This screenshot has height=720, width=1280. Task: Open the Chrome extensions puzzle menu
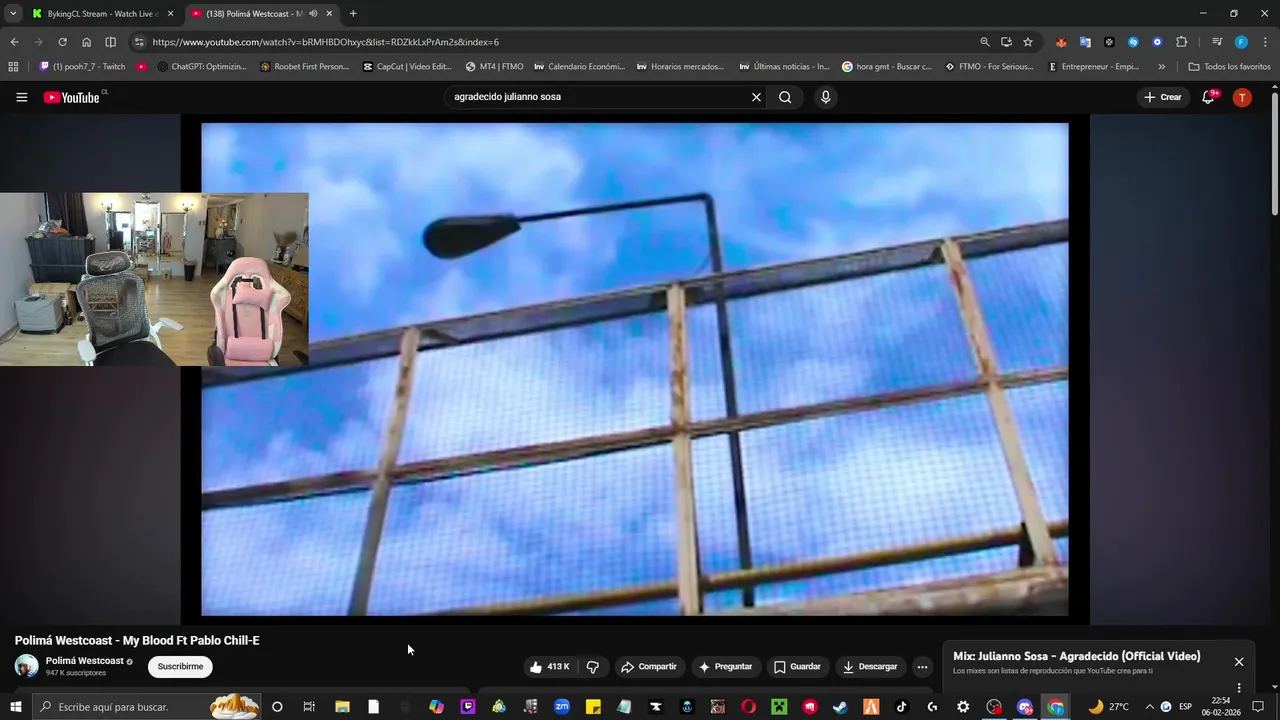[1181, 42]
